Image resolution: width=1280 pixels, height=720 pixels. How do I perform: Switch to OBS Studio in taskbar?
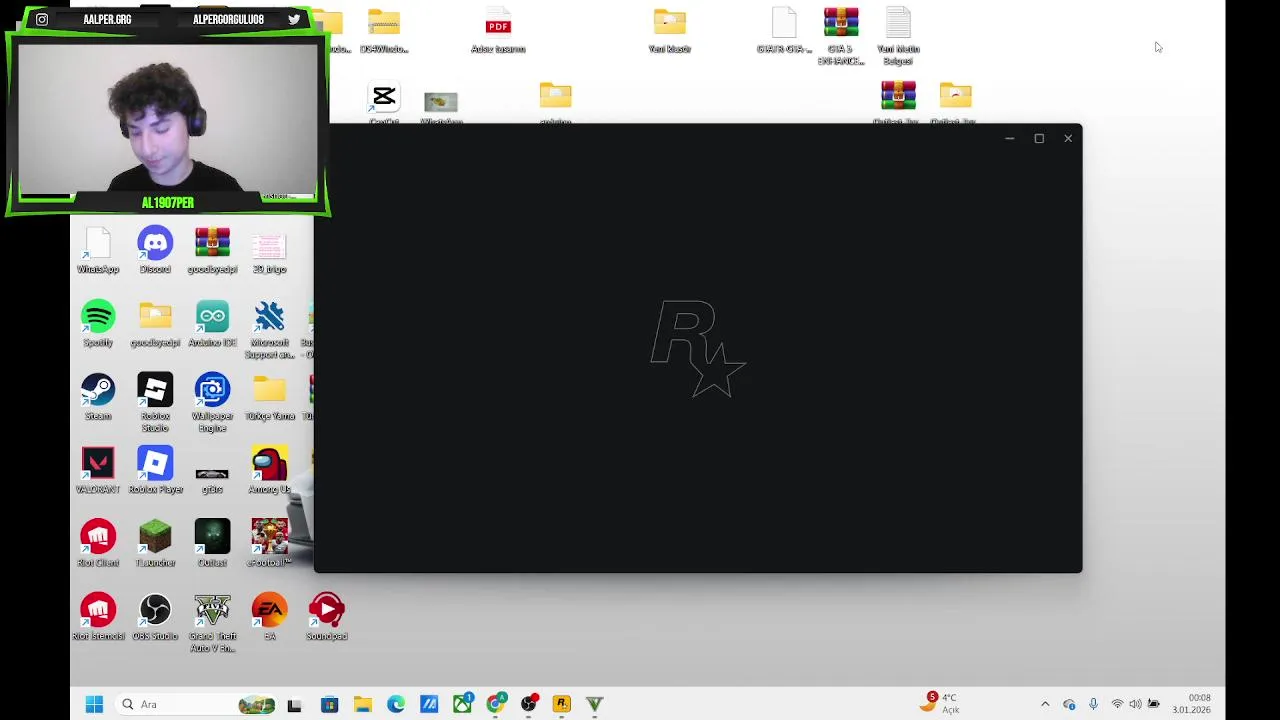pyautogui.click(x=528, y=704)
